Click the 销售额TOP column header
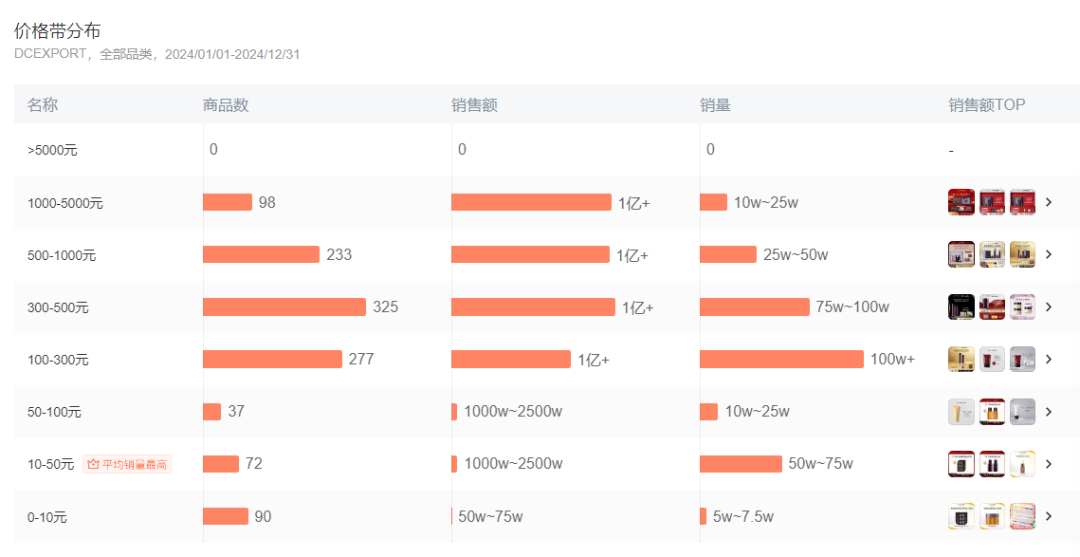 coord(987,105)
